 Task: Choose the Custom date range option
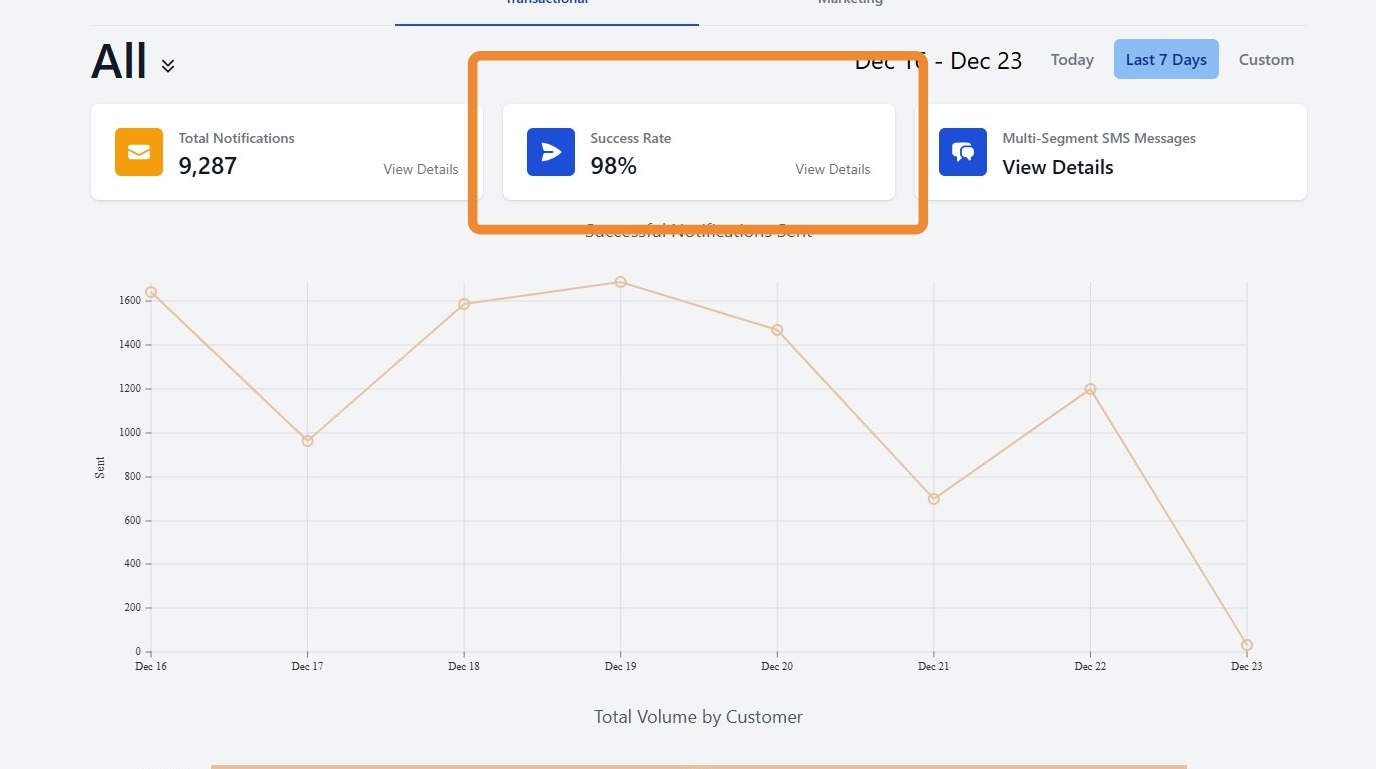point(1266,60)
